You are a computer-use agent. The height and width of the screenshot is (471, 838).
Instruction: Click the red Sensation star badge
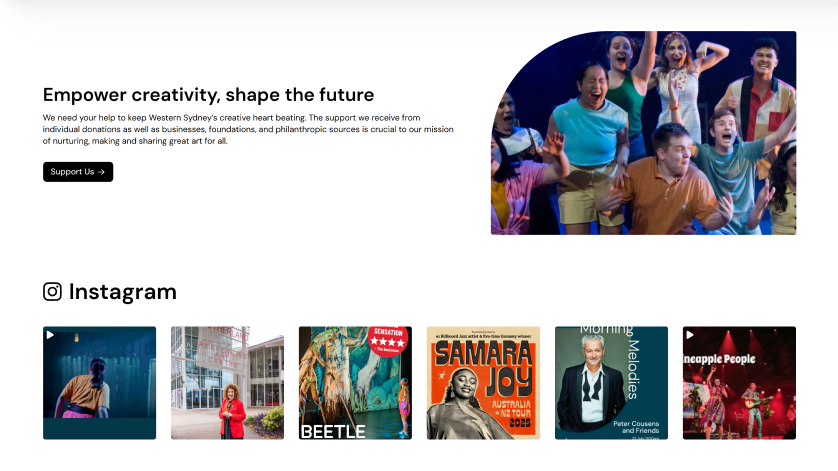click(x=389, y=340)
